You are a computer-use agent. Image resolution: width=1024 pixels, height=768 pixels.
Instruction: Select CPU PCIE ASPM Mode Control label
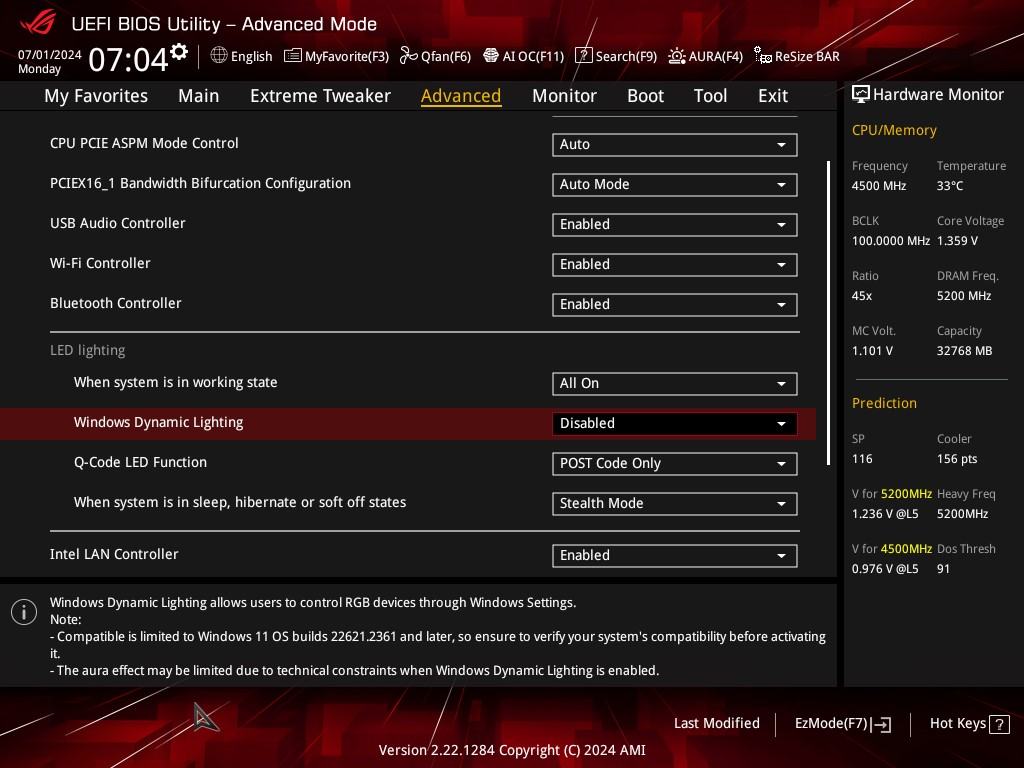point(144,143)
